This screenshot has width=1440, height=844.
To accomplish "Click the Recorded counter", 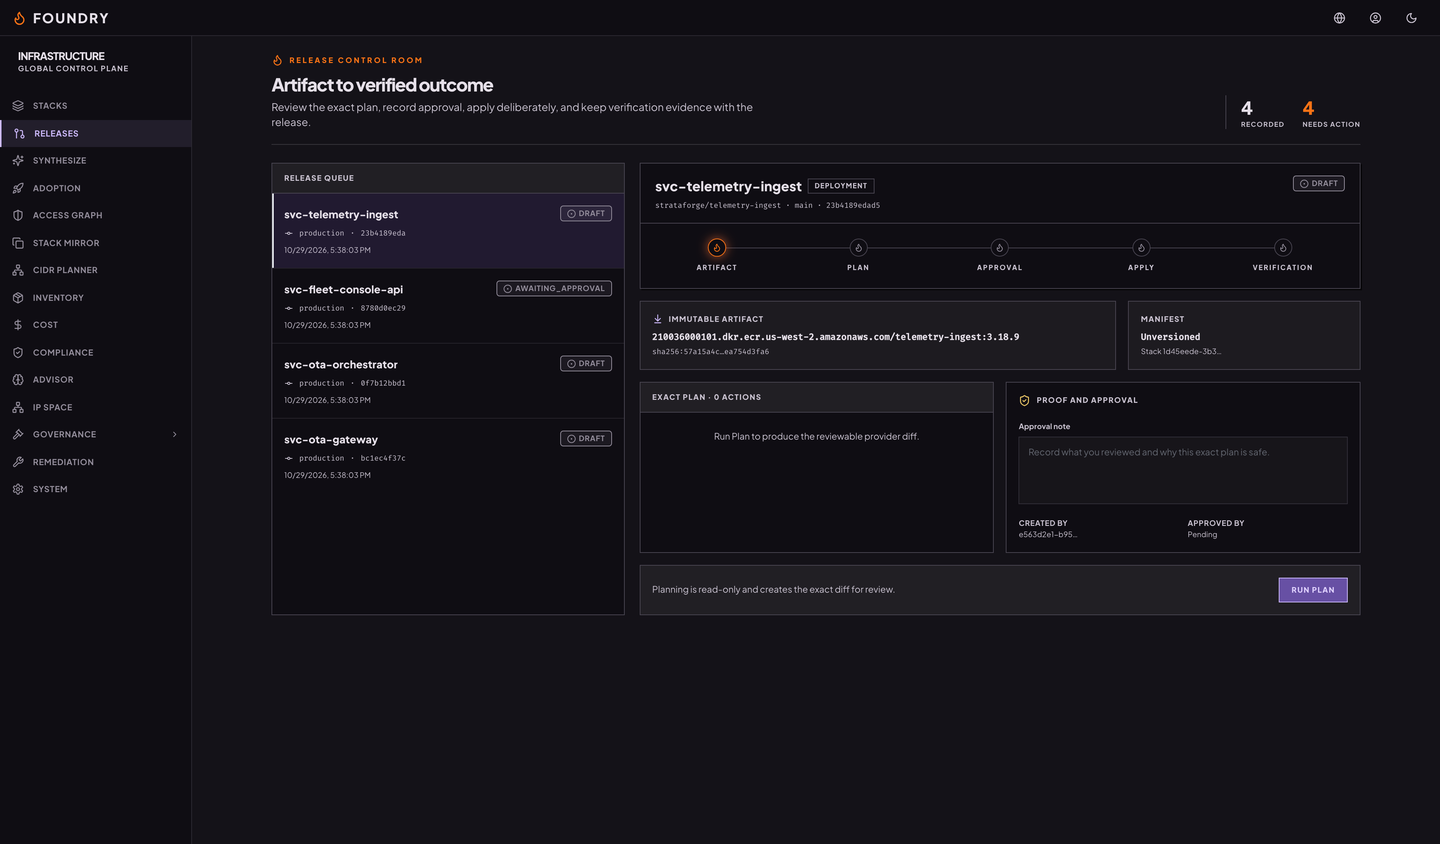I will tap(1262, 113).
